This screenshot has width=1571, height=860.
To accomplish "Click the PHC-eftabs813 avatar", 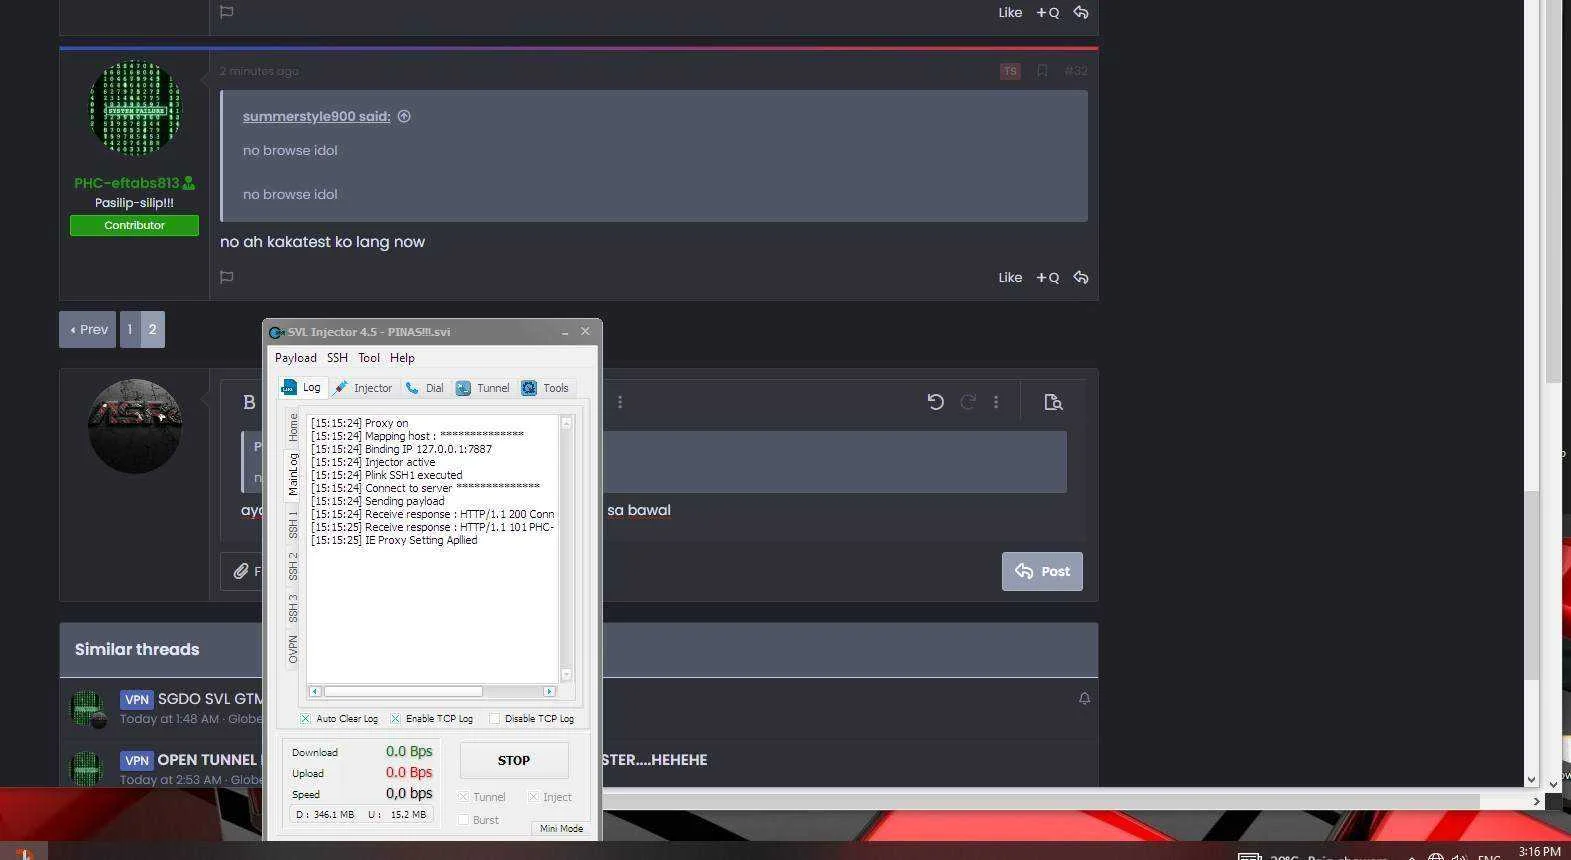I will [135, 108].
